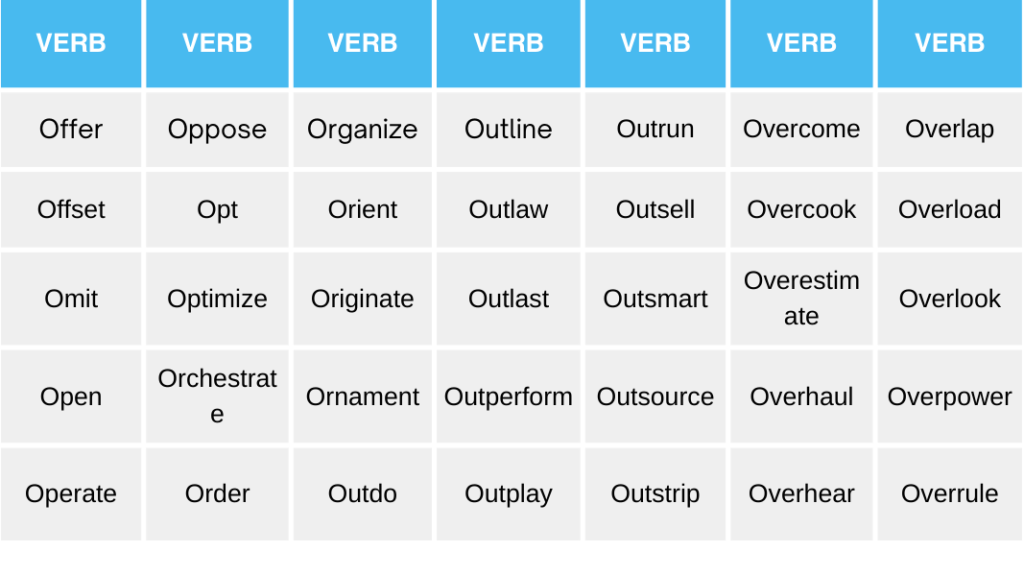Click the word Offer in the table
Viewport: 1024px width, 576px height.
click(x=71, y=129)
